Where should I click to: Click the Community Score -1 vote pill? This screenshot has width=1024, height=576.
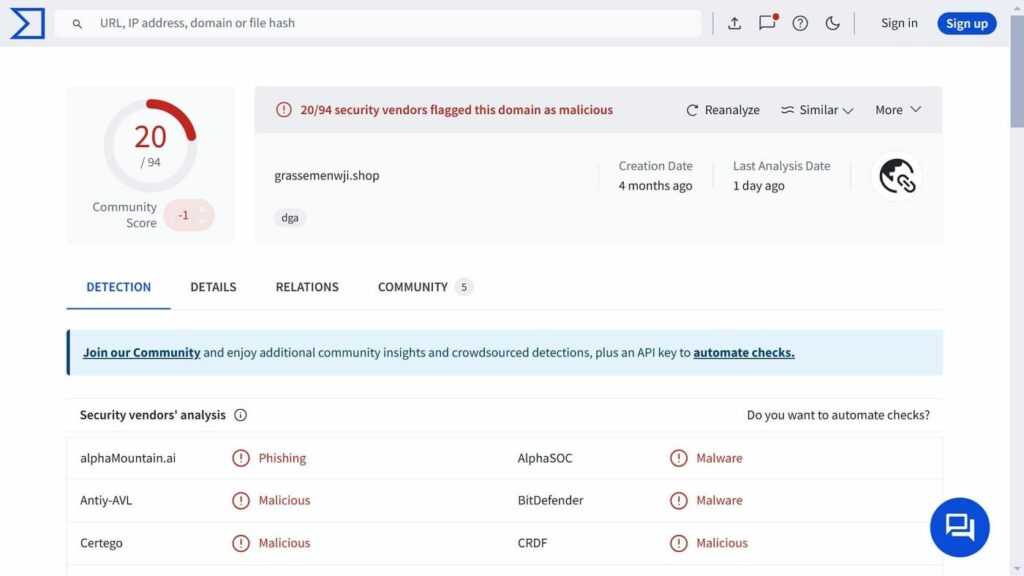(189, 215)
